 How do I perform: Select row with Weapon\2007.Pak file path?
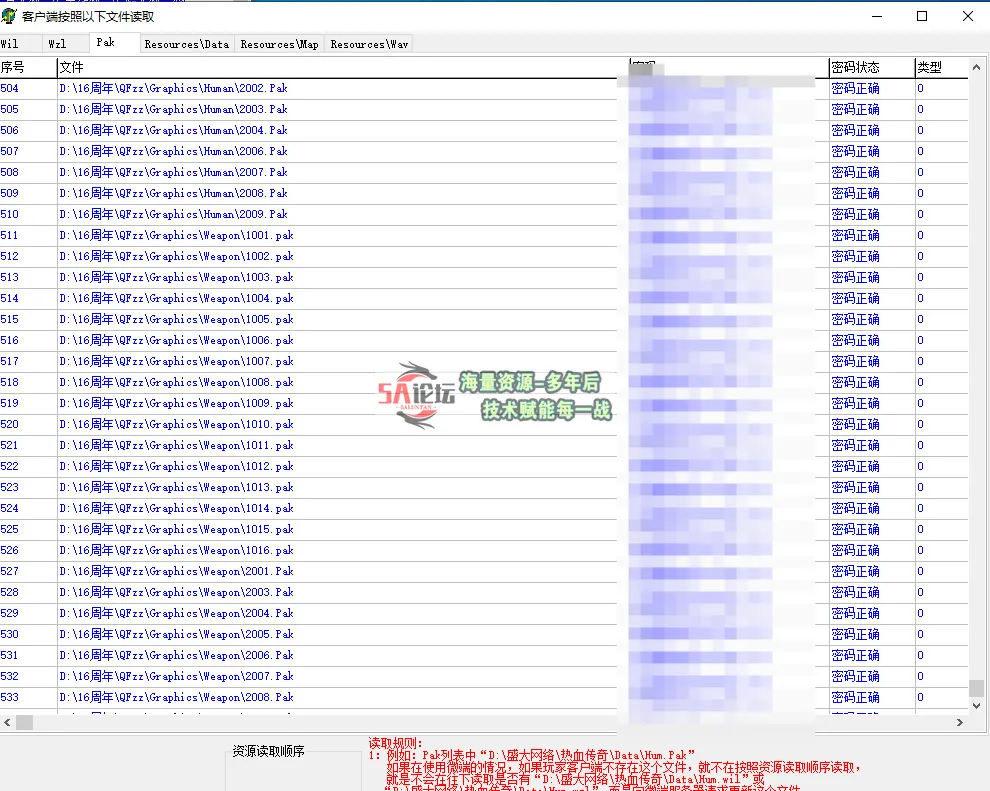pyautogui.click(x=484, y=676)
